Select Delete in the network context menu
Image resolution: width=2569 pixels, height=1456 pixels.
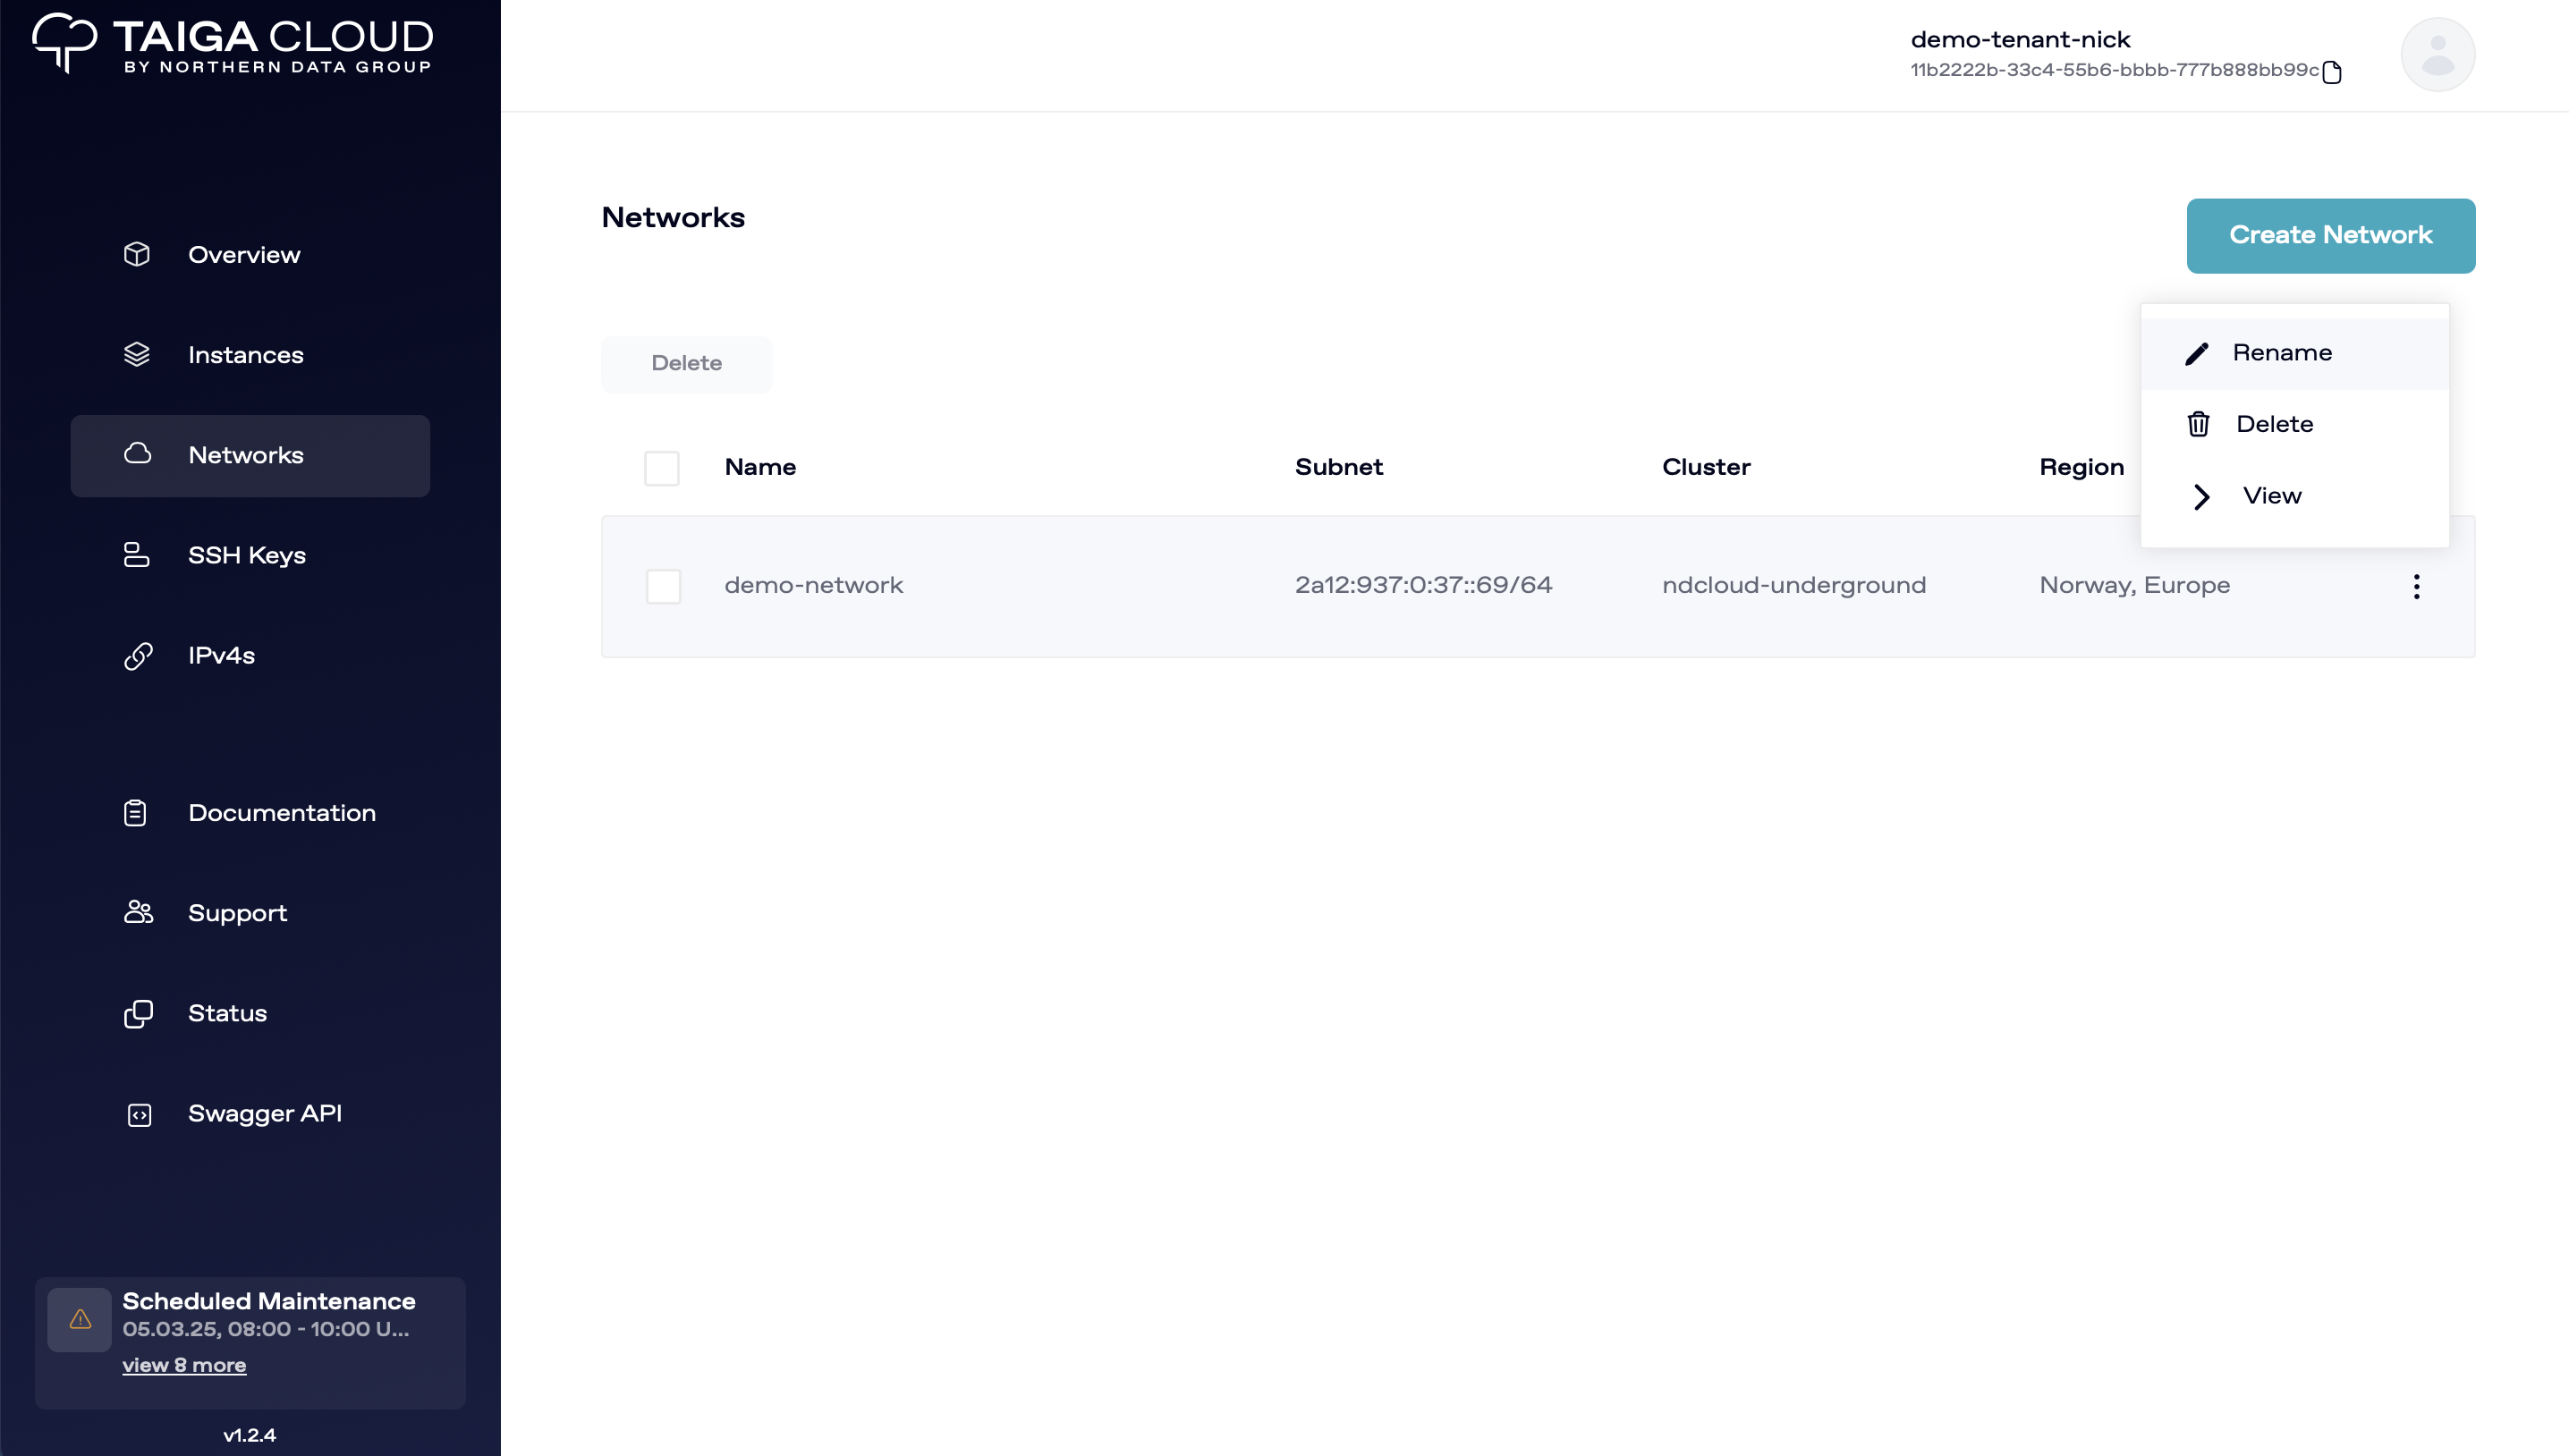pyautogui.click(x=2274, y=423)
